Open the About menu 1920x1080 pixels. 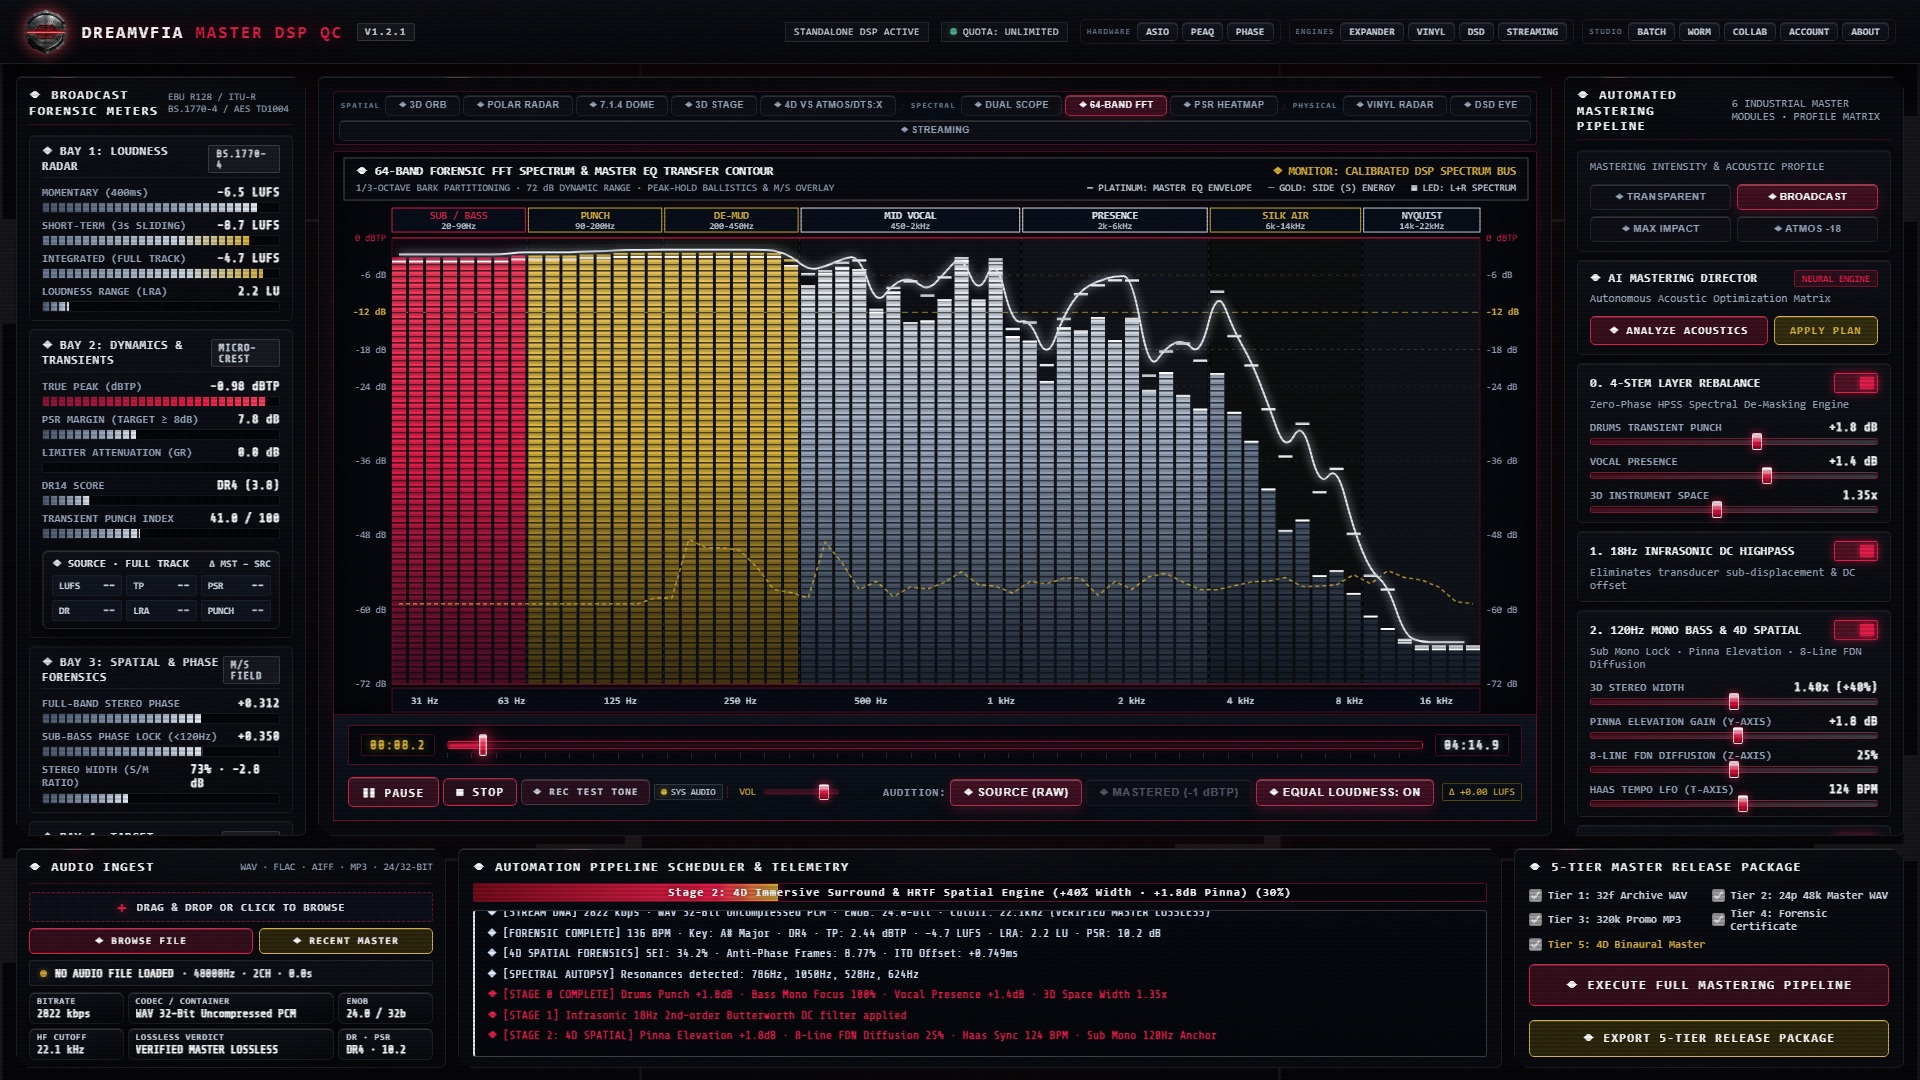coord(1865,32)
